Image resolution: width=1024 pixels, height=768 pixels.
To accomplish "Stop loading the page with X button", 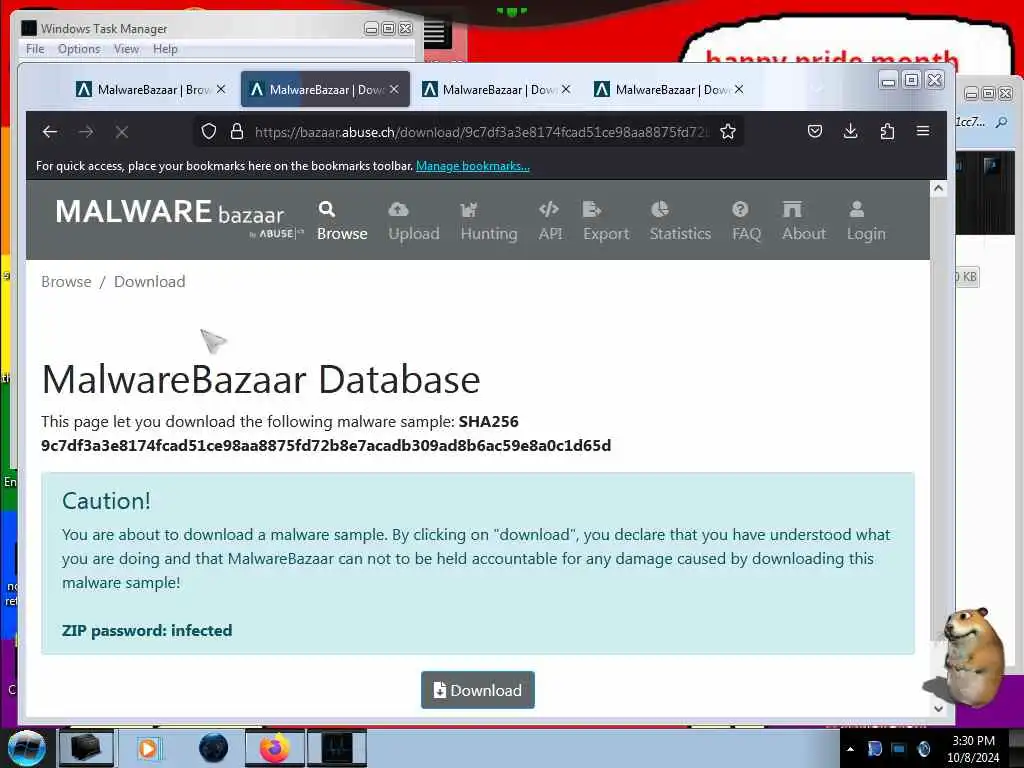I will tap(121, 132).
